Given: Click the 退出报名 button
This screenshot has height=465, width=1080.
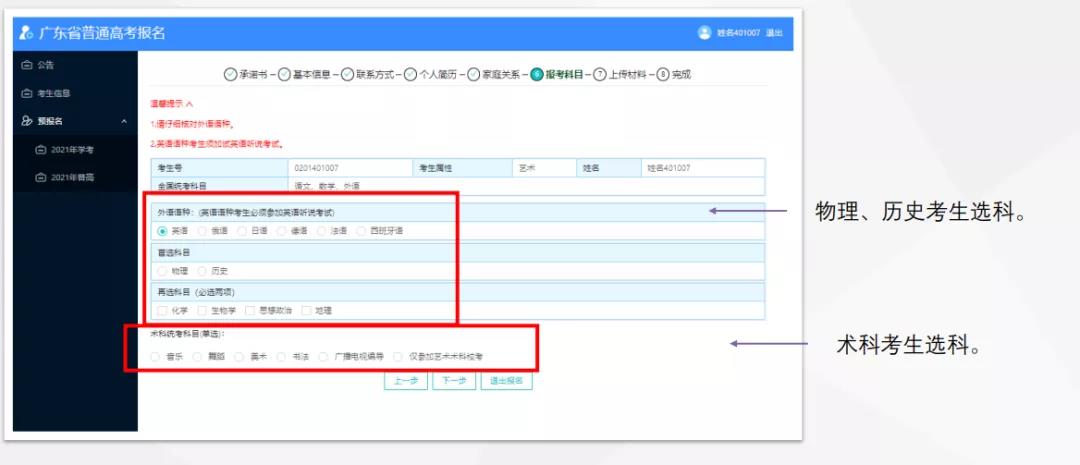Looking at the screenshot, I should (x=506, y=380).
